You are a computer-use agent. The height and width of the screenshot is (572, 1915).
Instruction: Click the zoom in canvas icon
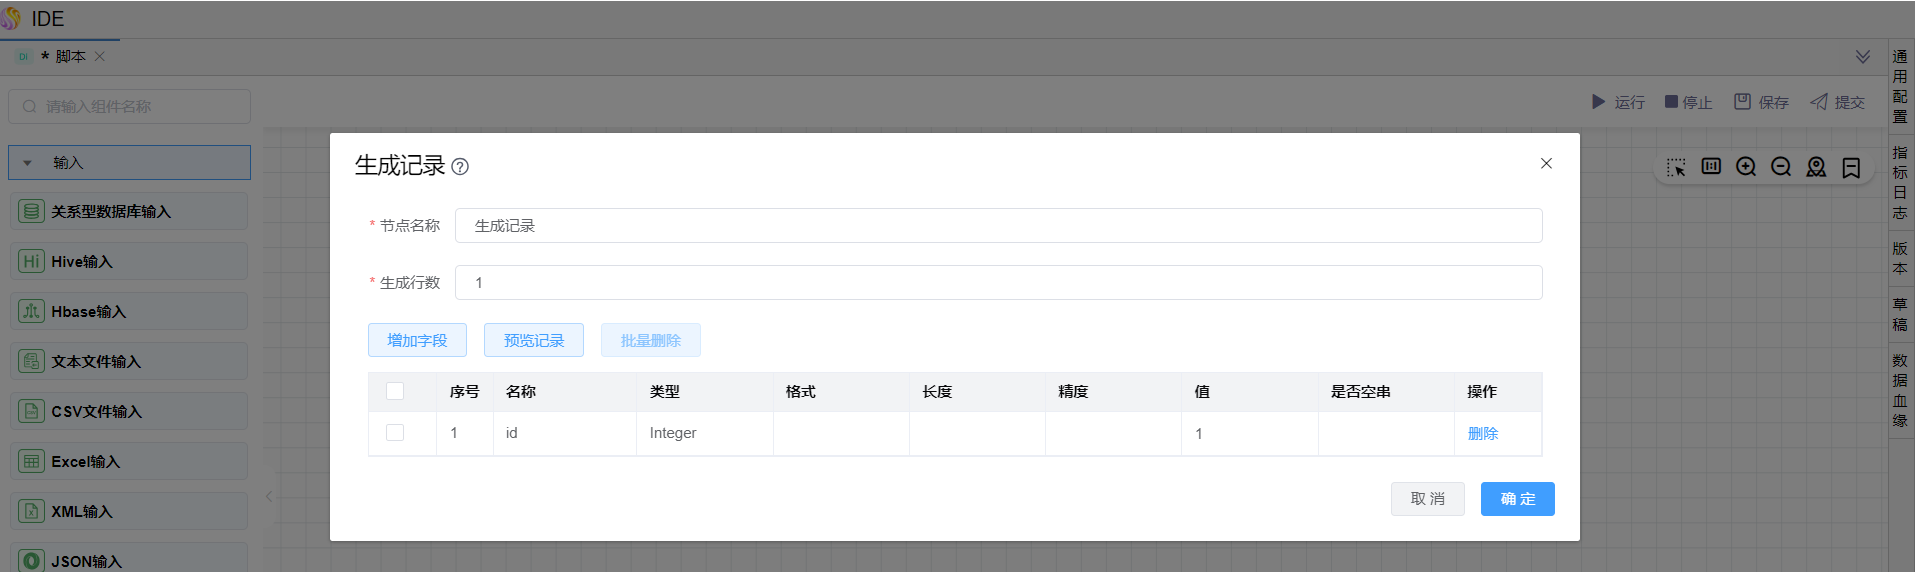(x=1746, y=167)
